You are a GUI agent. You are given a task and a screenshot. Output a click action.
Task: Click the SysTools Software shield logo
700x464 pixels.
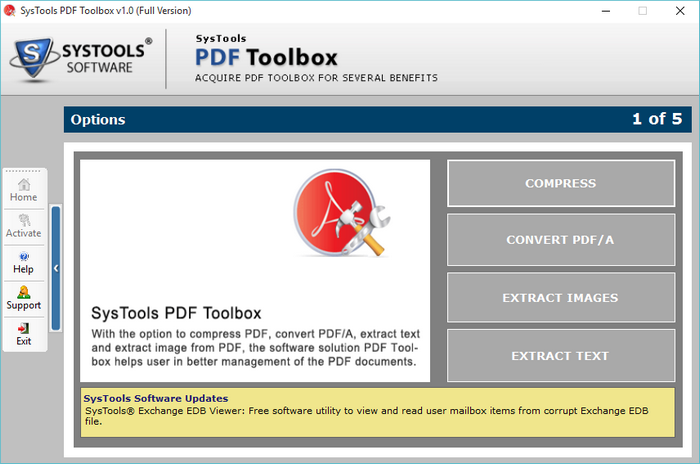point(33,60)
